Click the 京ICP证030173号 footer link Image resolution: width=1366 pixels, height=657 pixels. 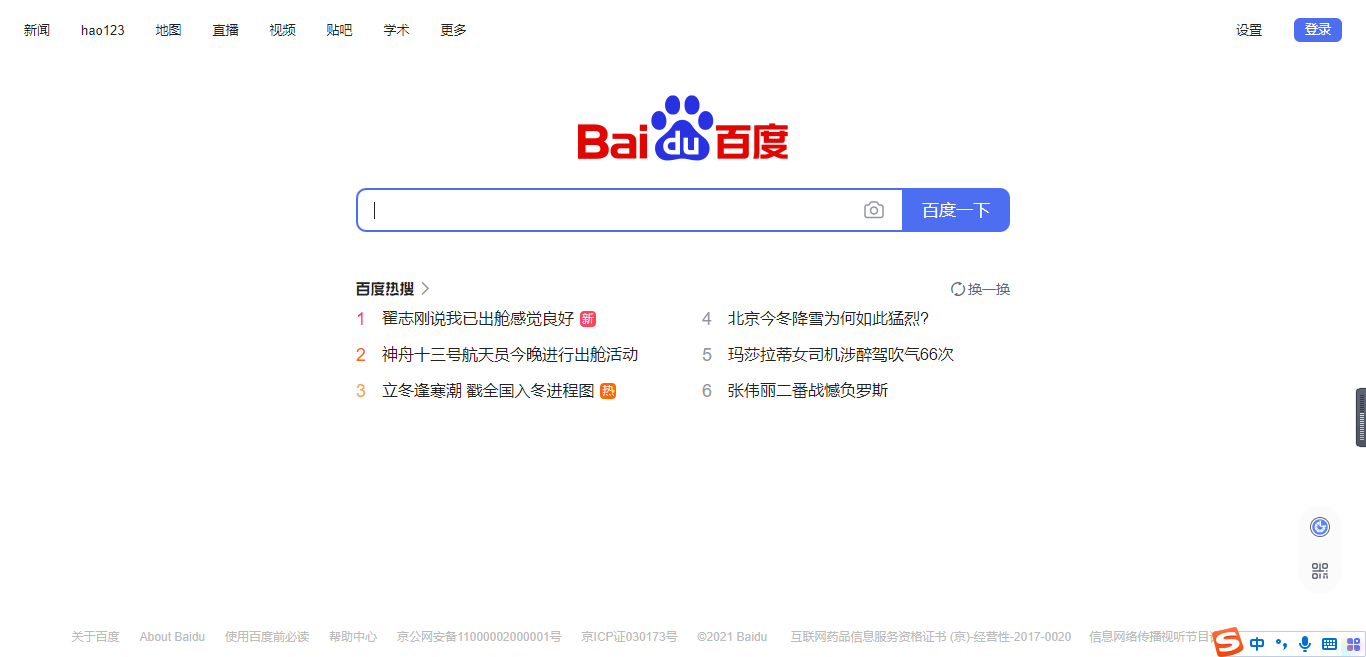click(x=629, y=637)
